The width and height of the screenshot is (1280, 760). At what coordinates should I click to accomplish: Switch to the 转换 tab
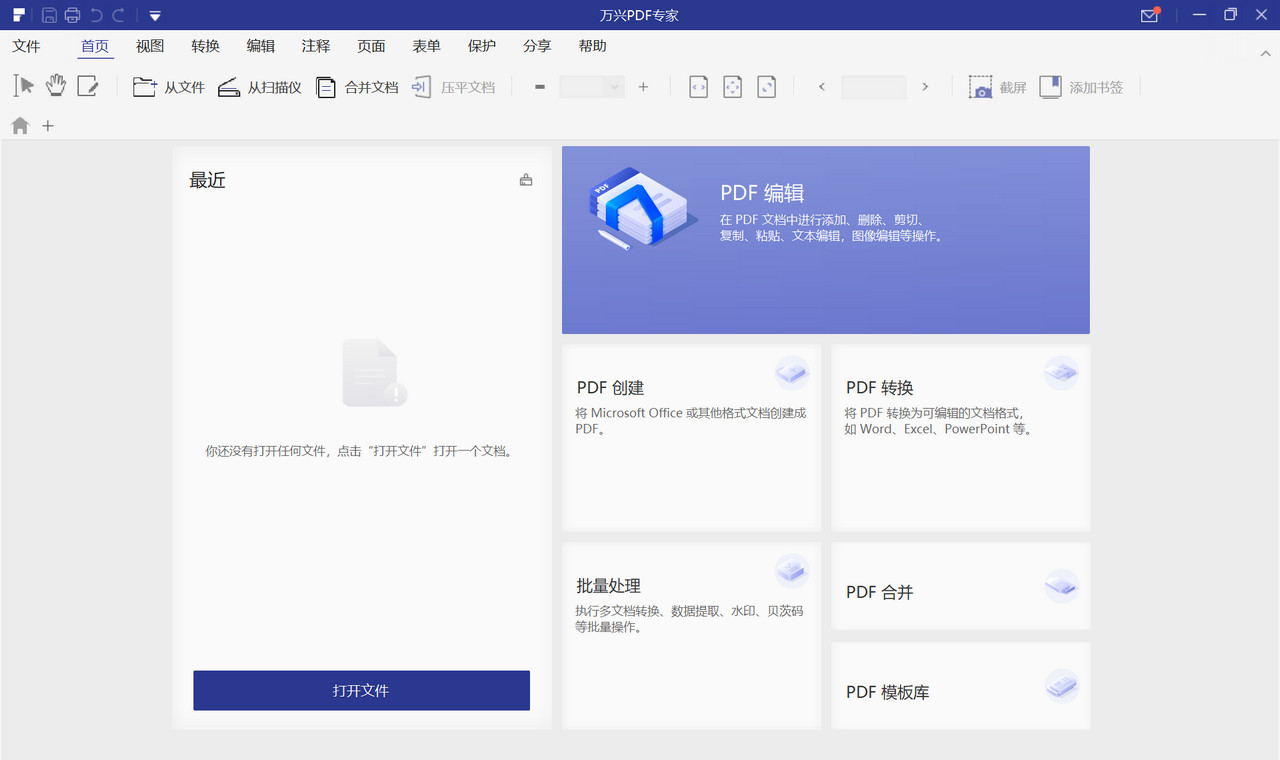click(205, 46)
